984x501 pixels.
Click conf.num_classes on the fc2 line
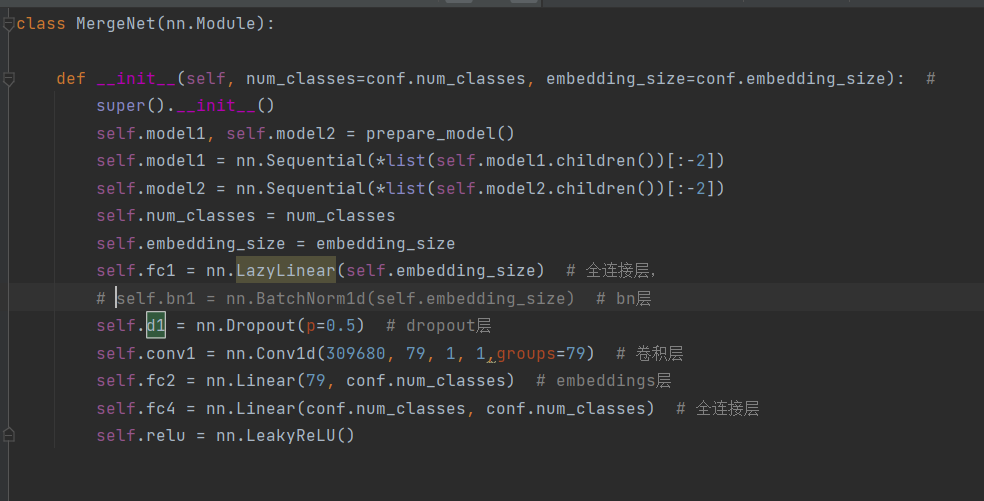pos(425,380)
